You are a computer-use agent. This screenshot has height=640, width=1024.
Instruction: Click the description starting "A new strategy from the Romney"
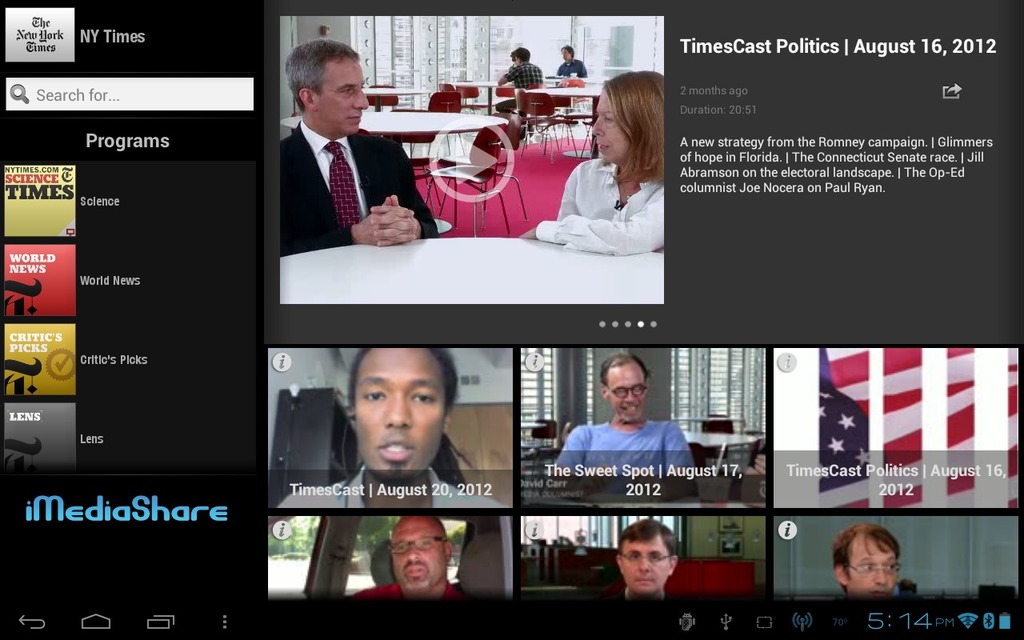pyautogui.click(x=837, y=165)
